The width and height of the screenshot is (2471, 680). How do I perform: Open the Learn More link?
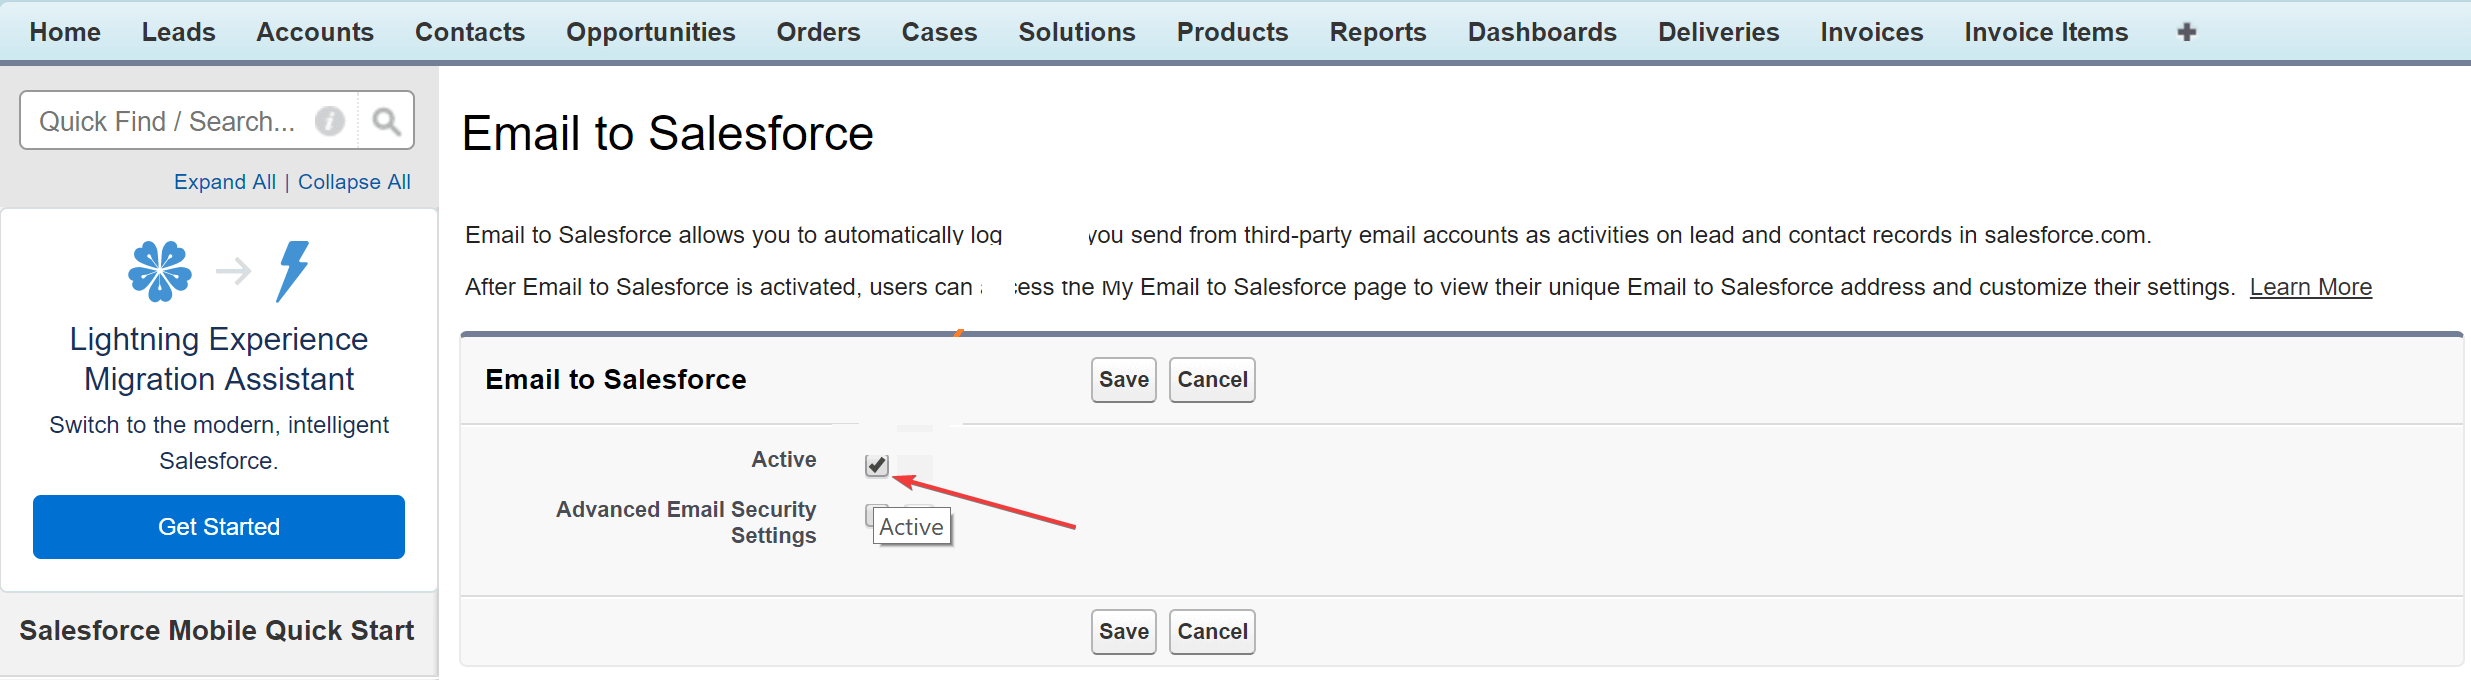coord(2310,287)
